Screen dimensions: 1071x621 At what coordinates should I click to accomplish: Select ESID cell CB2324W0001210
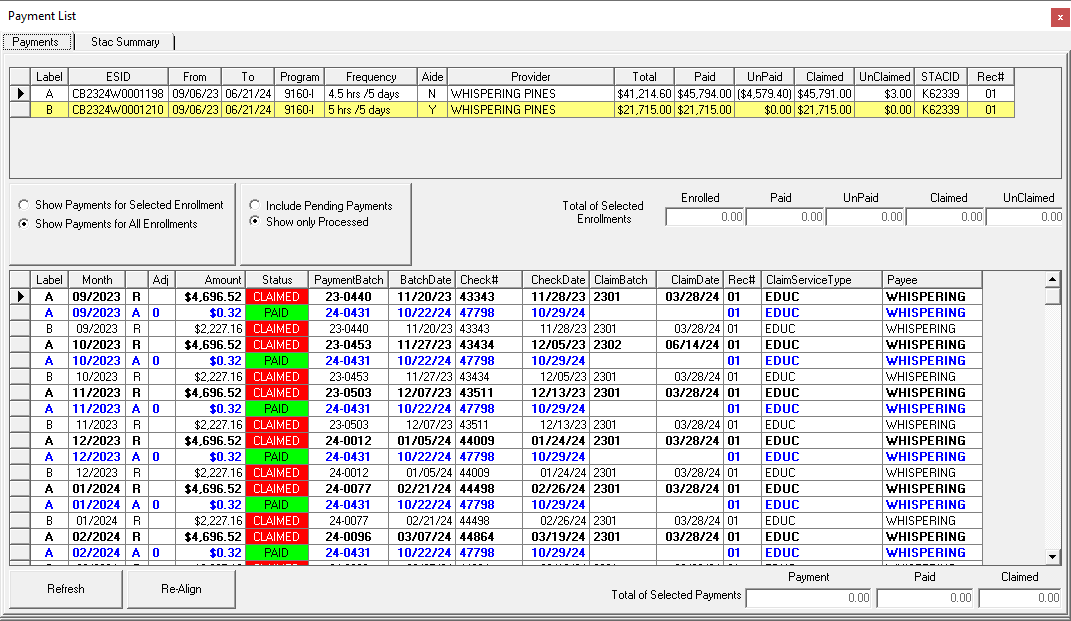[x=118, y=109]
